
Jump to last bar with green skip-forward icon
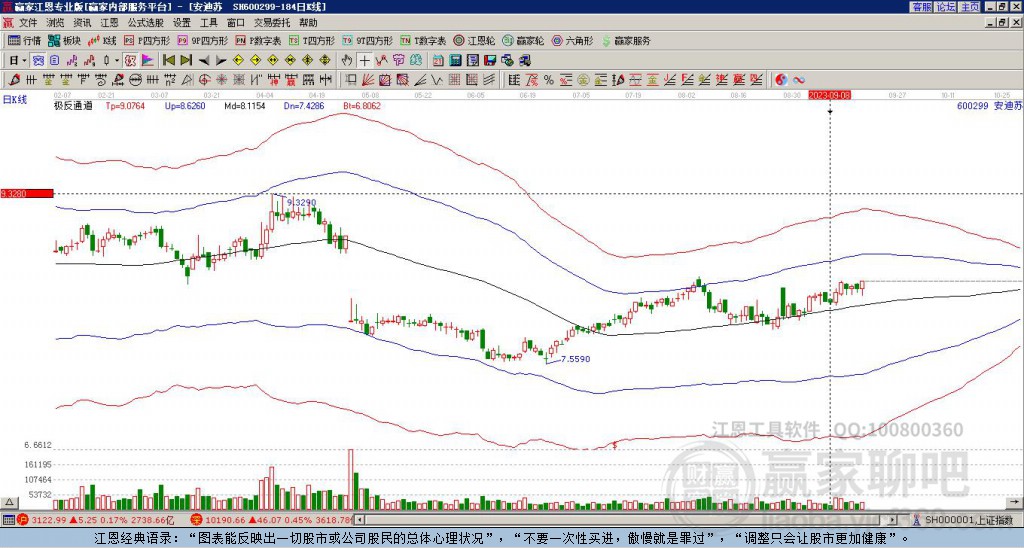pyautogui.click(x=186, y=61)
